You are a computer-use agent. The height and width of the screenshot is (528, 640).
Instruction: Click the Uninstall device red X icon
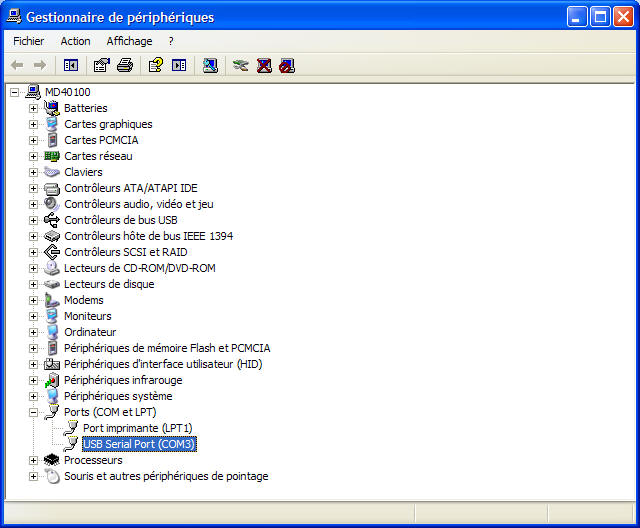(x=264, y=65)
